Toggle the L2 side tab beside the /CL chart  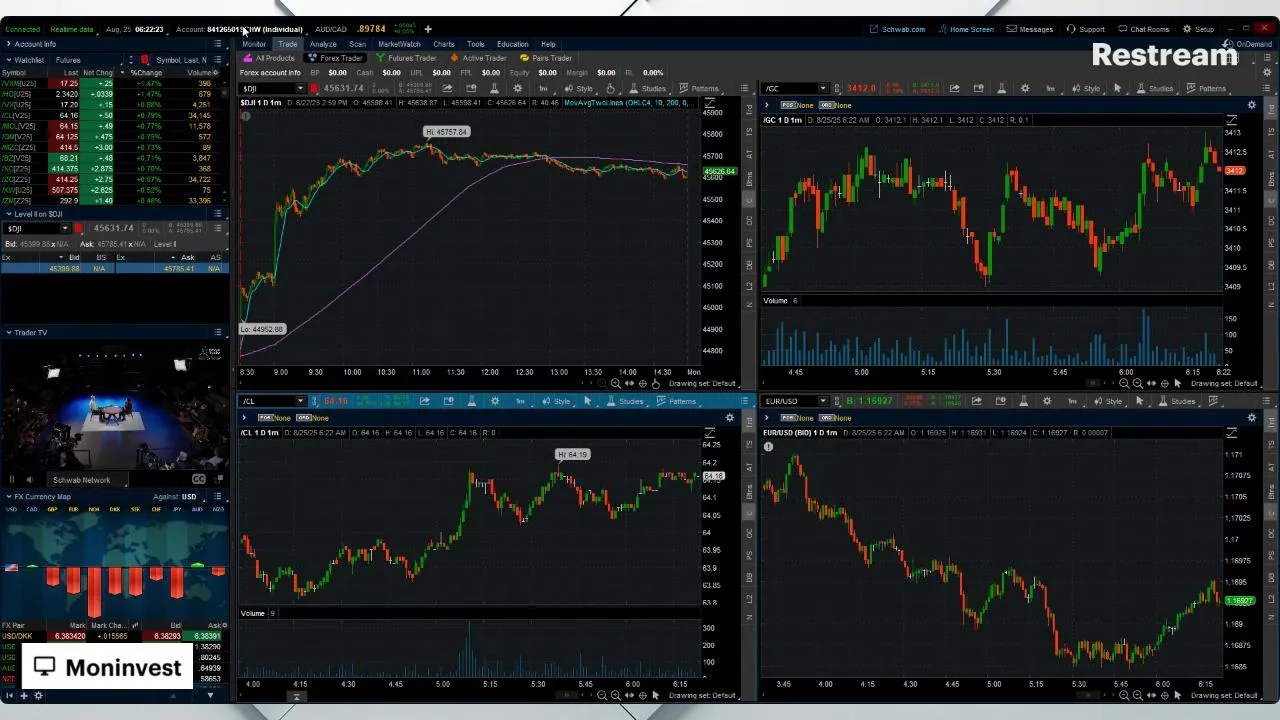point(750,599)
